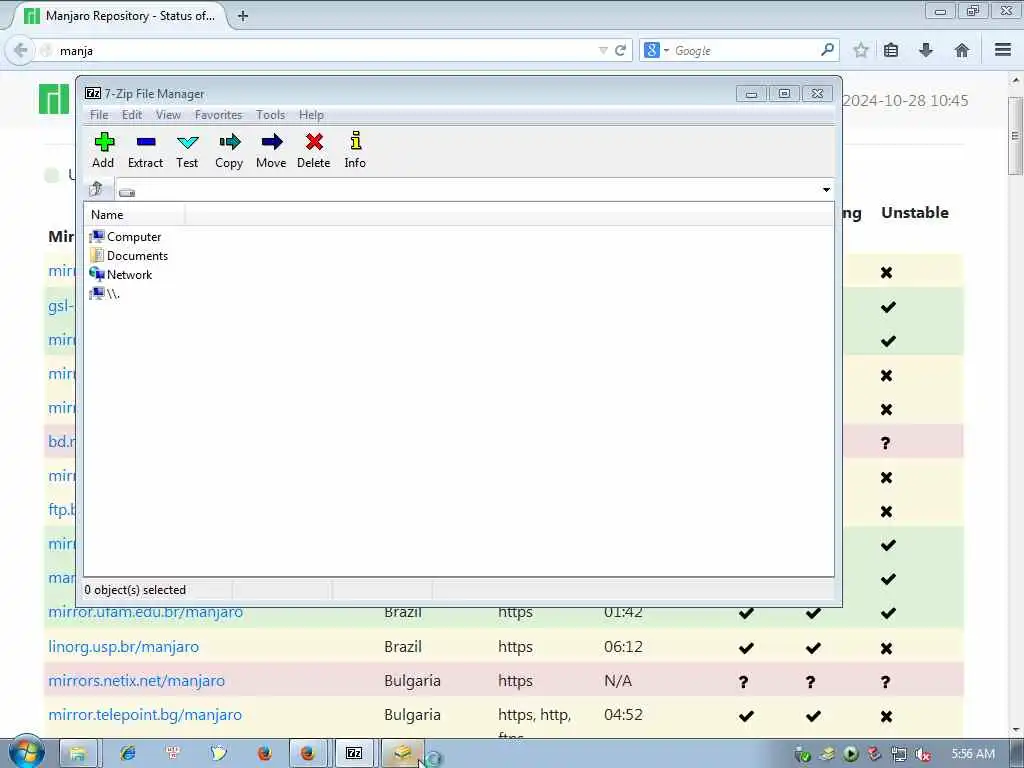Viewport: 1024px width, 768px height.
Task: Click the Add button in the 7-Zip toolbar
Action: coord(103,151)
